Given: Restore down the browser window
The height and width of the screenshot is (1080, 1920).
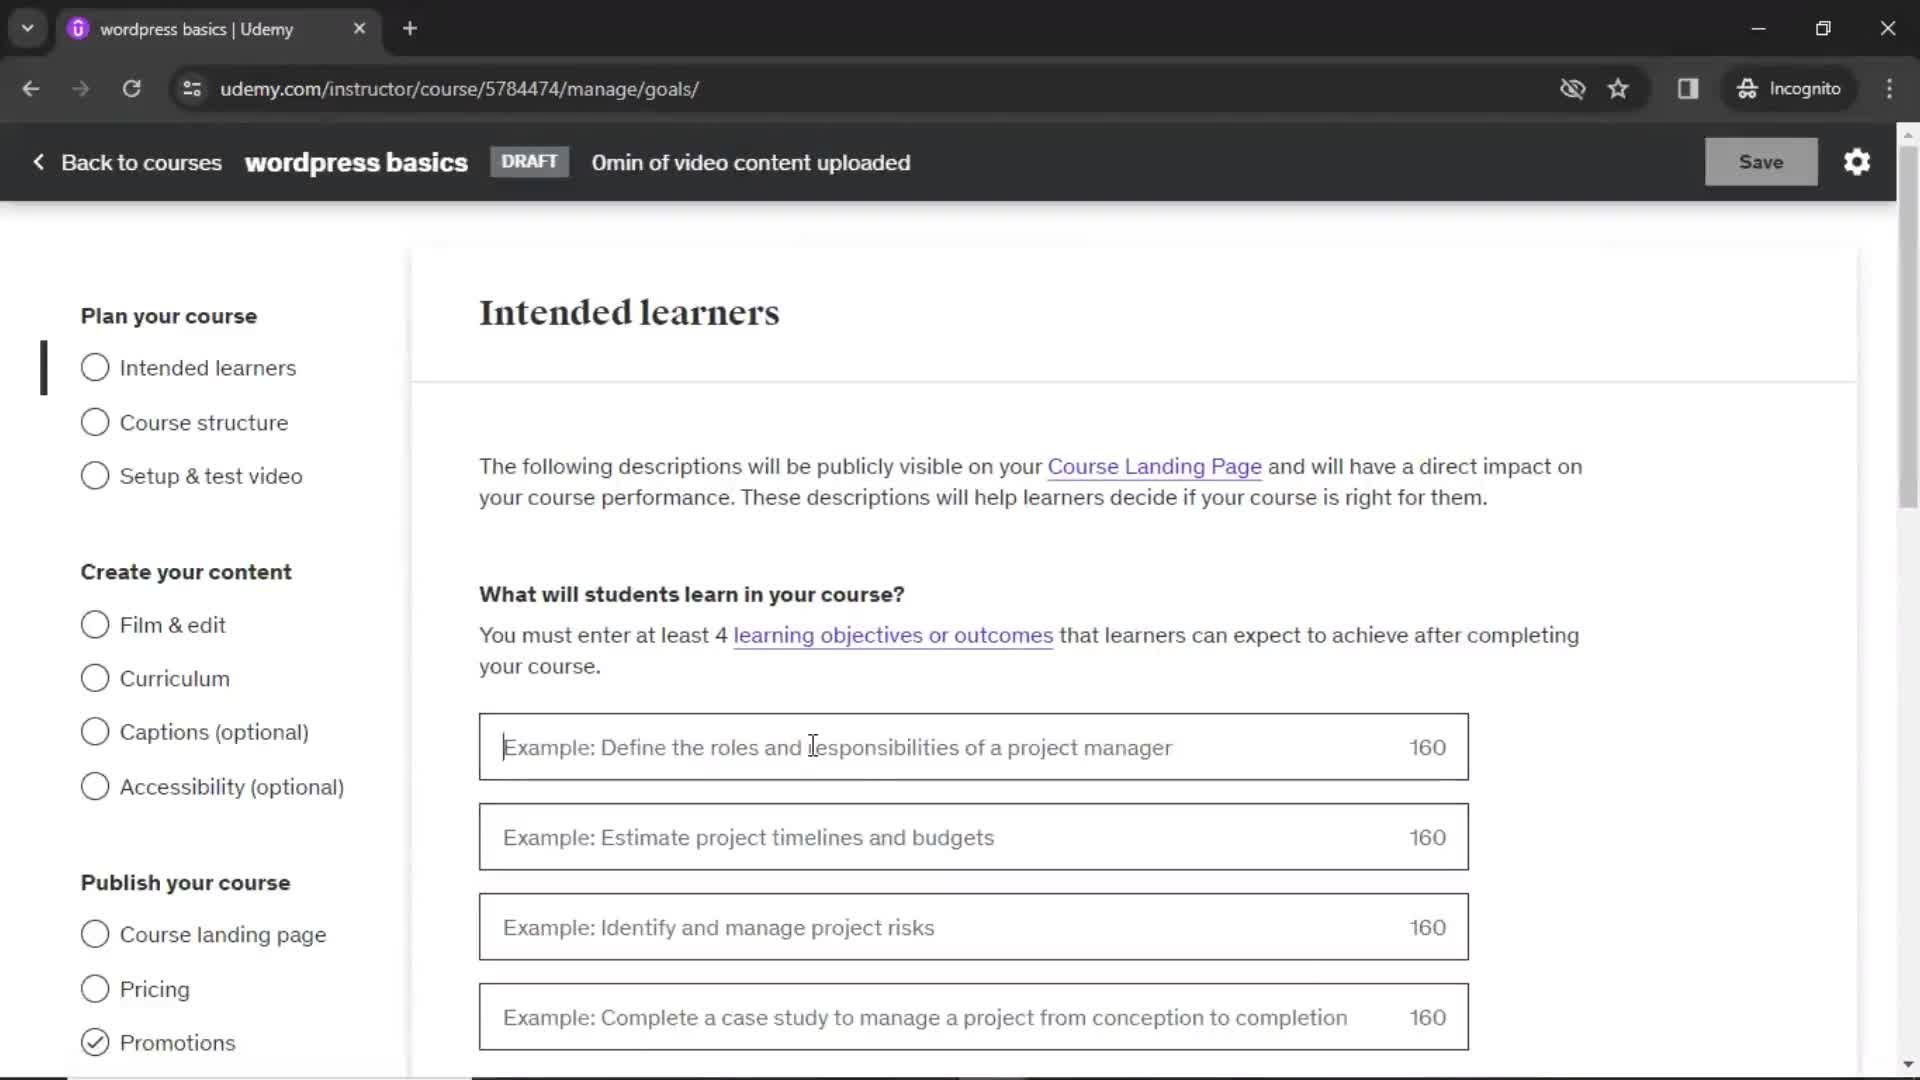Looking at the screenshot, I should click(x=1823, y=29).
